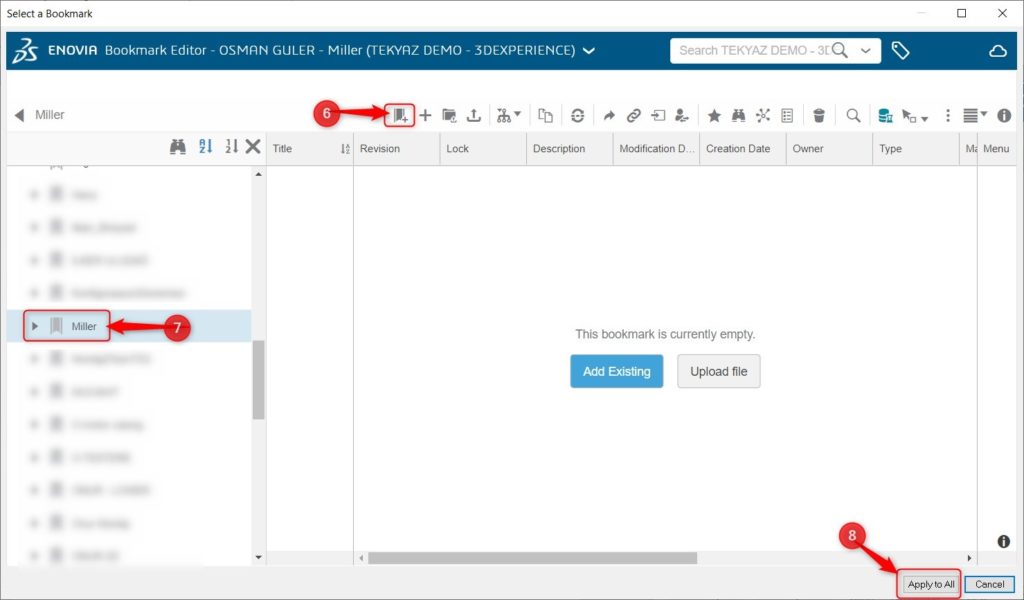Click the Owner column header

pyautogui.click(x=829, y=149)
